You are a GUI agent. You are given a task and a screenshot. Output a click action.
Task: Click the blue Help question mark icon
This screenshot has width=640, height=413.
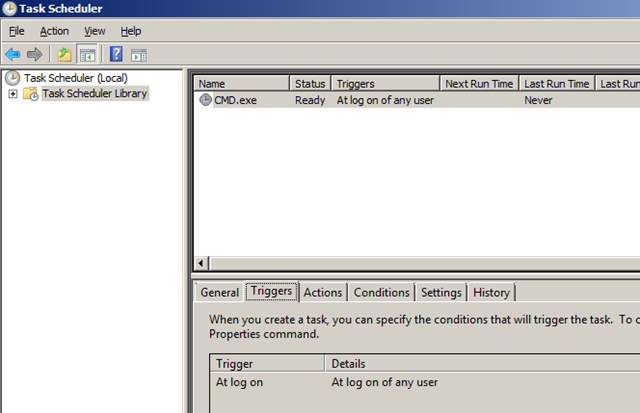[x=116, y=54]
